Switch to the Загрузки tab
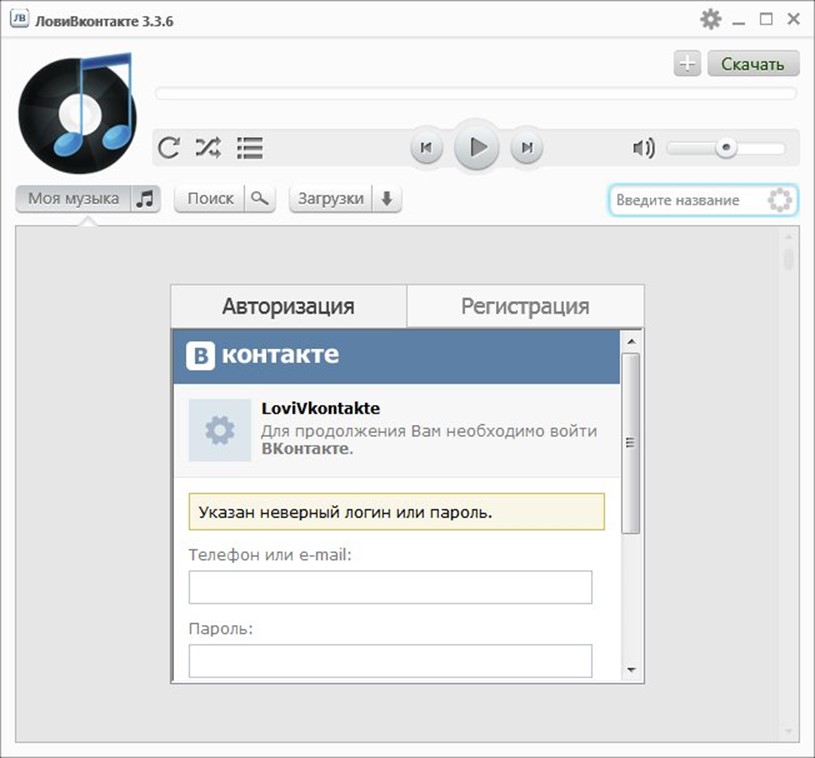This screenshot has height=758, width=815. pyautogui.click(x=345, y=199)
